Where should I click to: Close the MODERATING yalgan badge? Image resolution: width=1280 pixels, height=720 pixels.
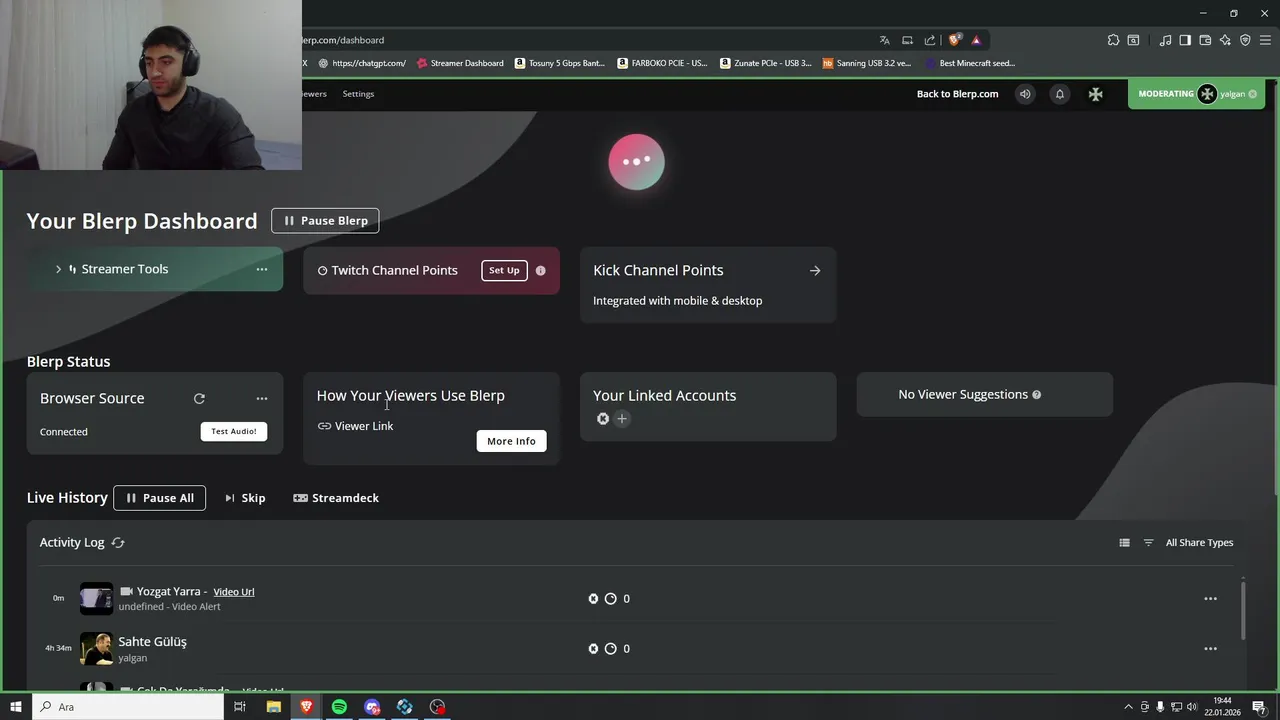(1252, 94)
